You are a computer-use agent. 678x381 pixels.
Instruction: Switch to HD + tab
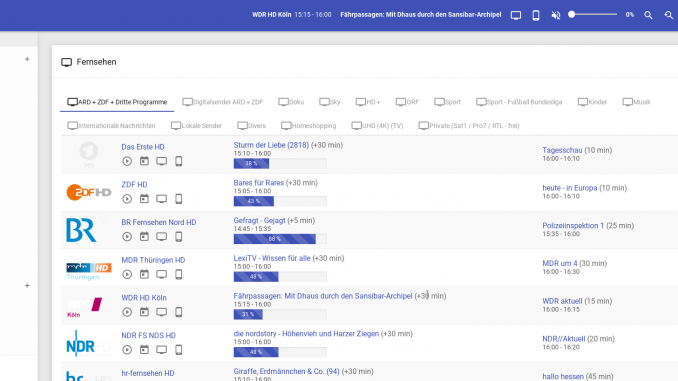[368, 102]
